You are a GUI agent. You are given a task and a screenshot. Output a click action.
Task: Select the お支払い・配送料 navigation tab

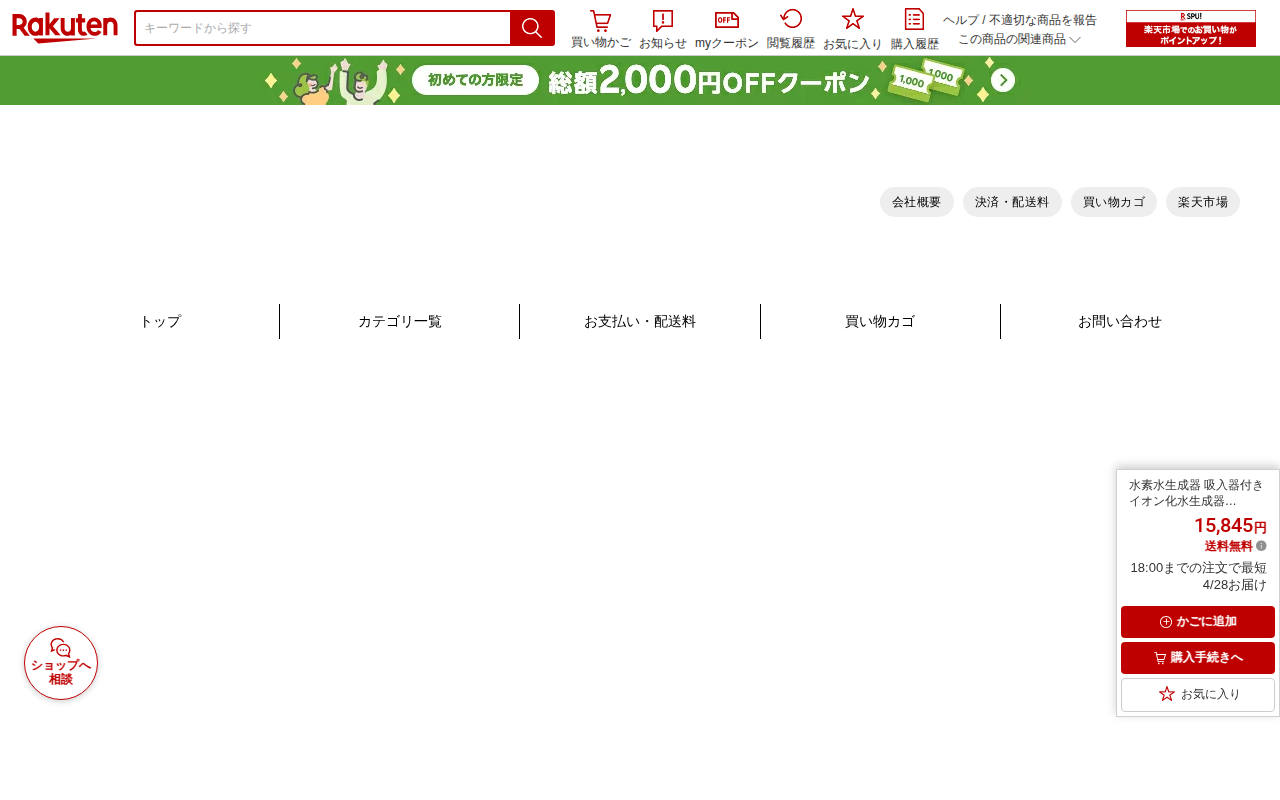click(x=640, y=322)
